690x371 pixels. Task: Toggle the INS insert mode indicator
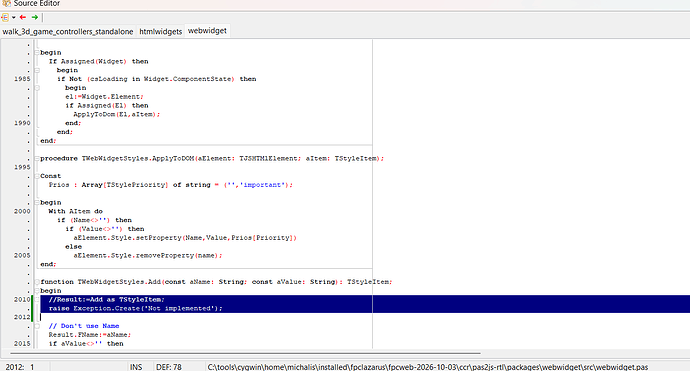pyautogui.click(x=136, y=367)
